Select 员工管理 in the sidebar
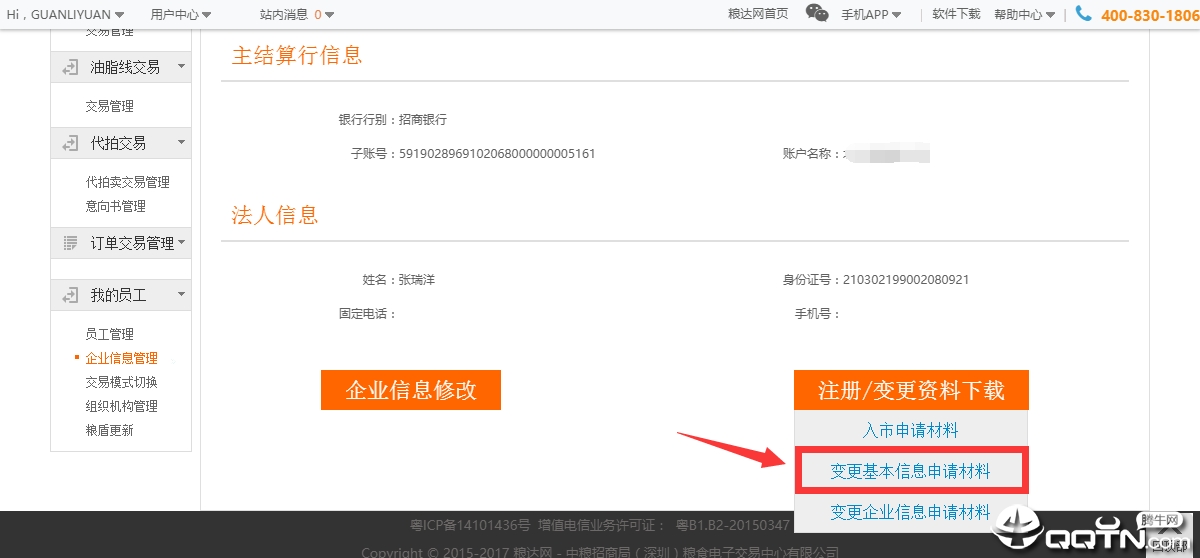The height and width of the screenshot is (558, 1200). coord(109,334)
